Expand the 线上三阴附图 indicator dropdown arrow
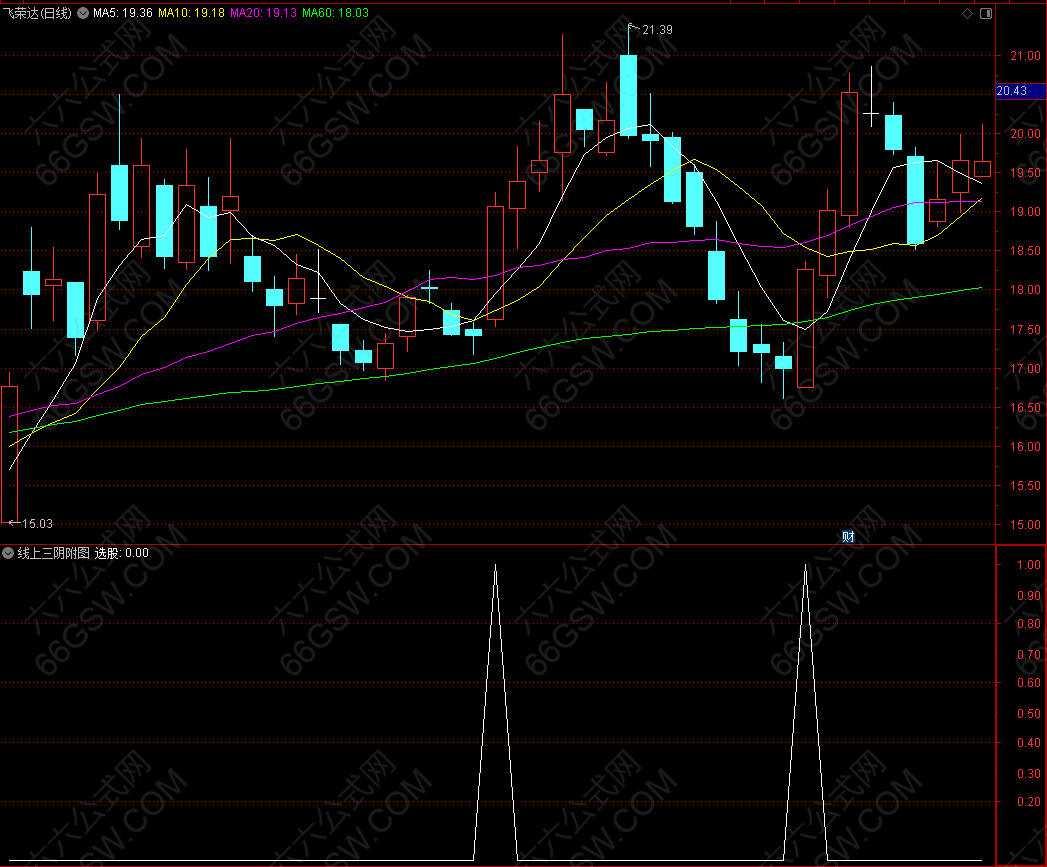 (9, 553)
